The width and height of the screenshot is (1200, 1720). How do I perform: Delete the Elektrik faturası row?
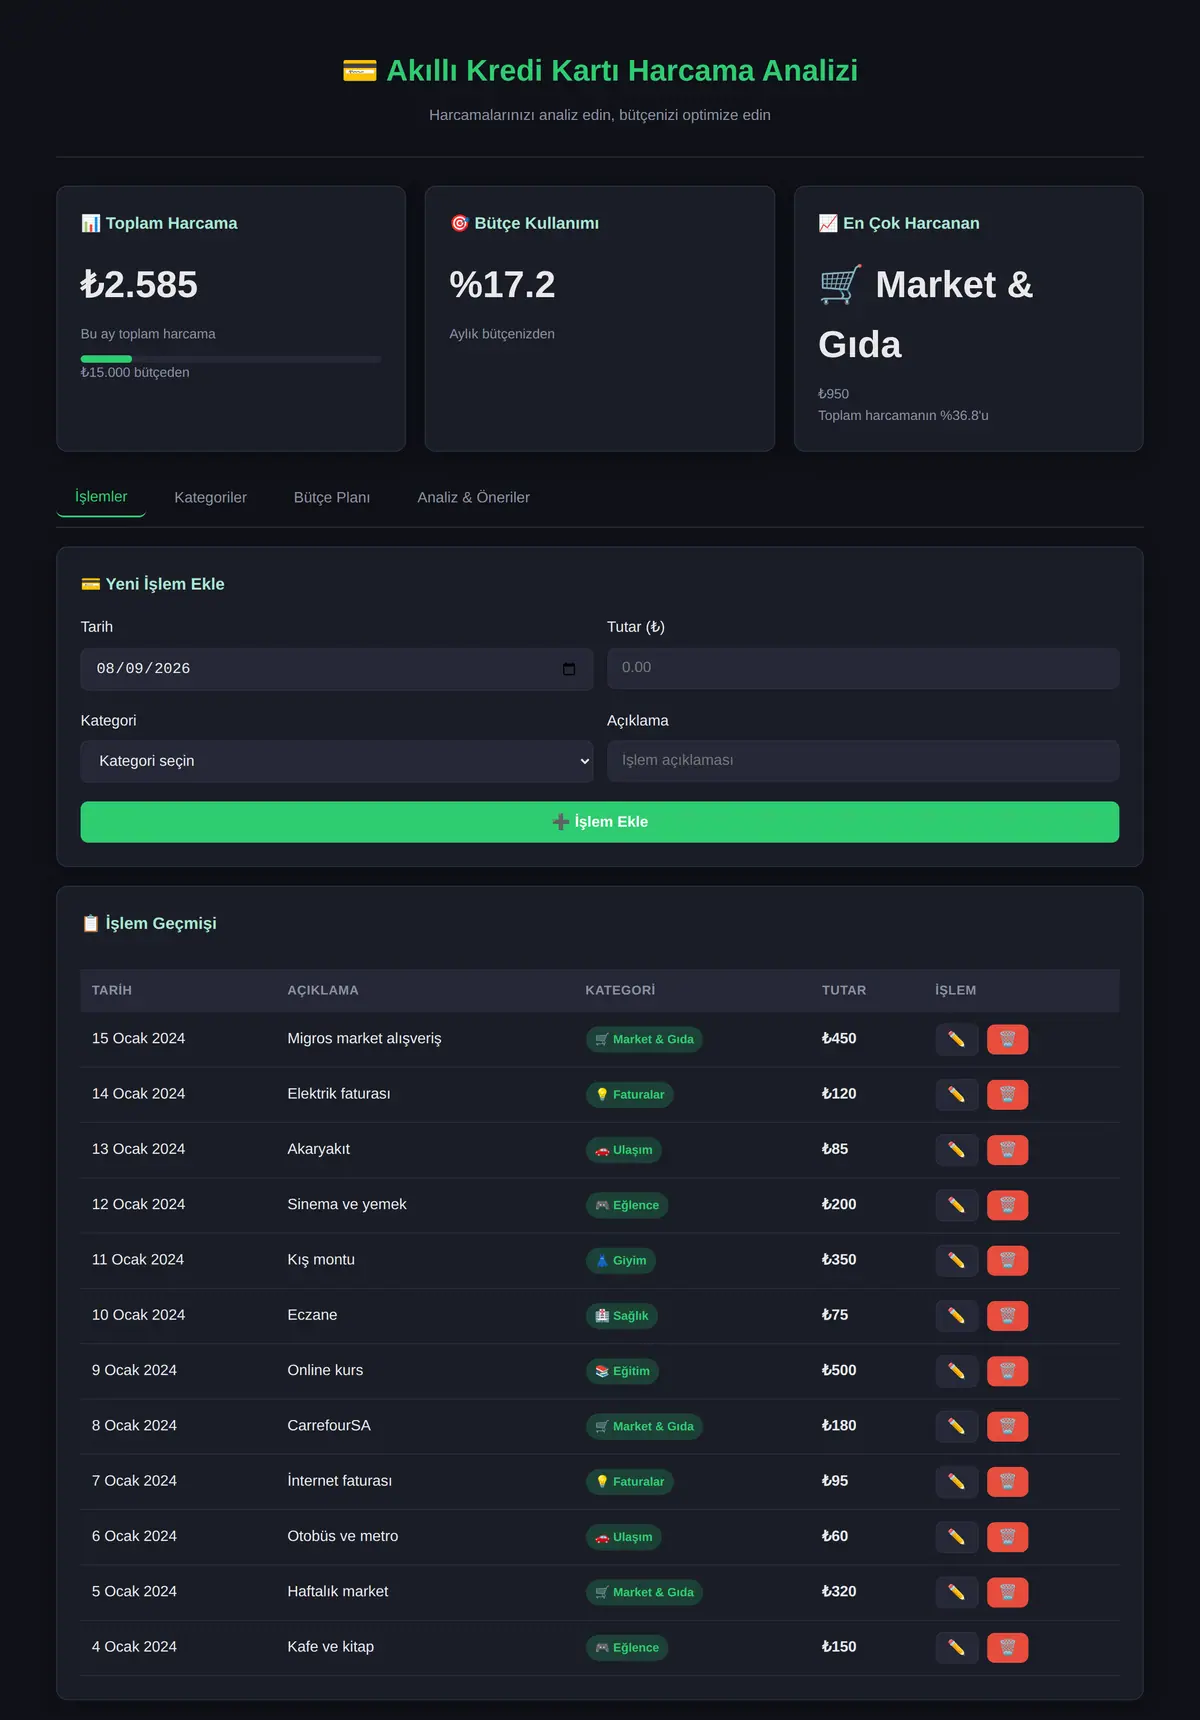(1007, 1095)
